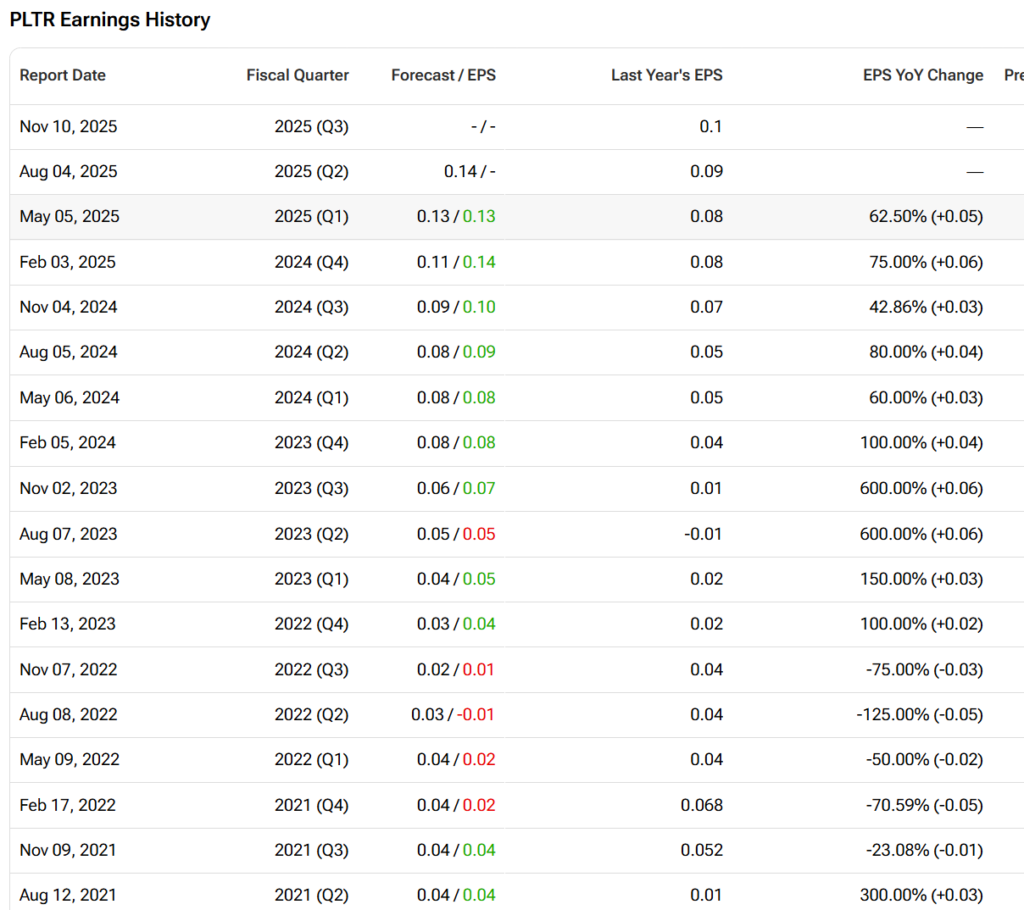Click the 2023 (Q3) fiscal quarter cell
Image resolution: width=1024 pixels, height=910 pixels.
[312, 488]
